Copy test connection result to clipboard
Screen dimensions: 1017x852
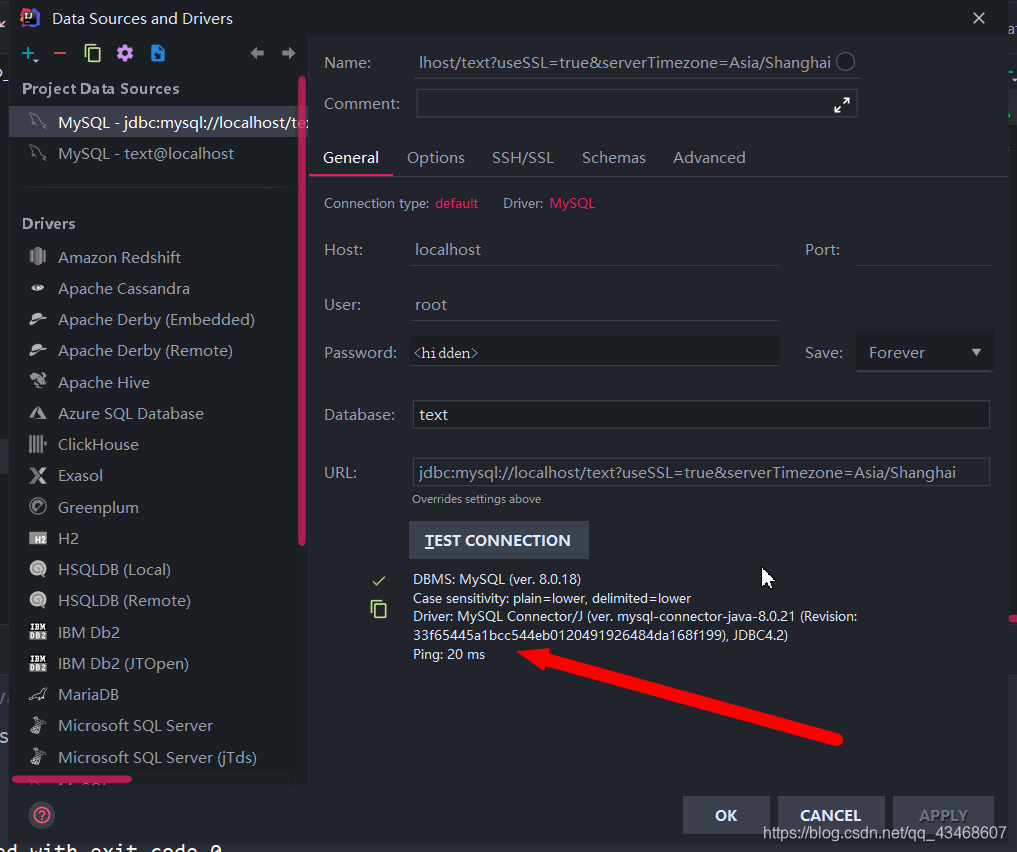point(378,609)
